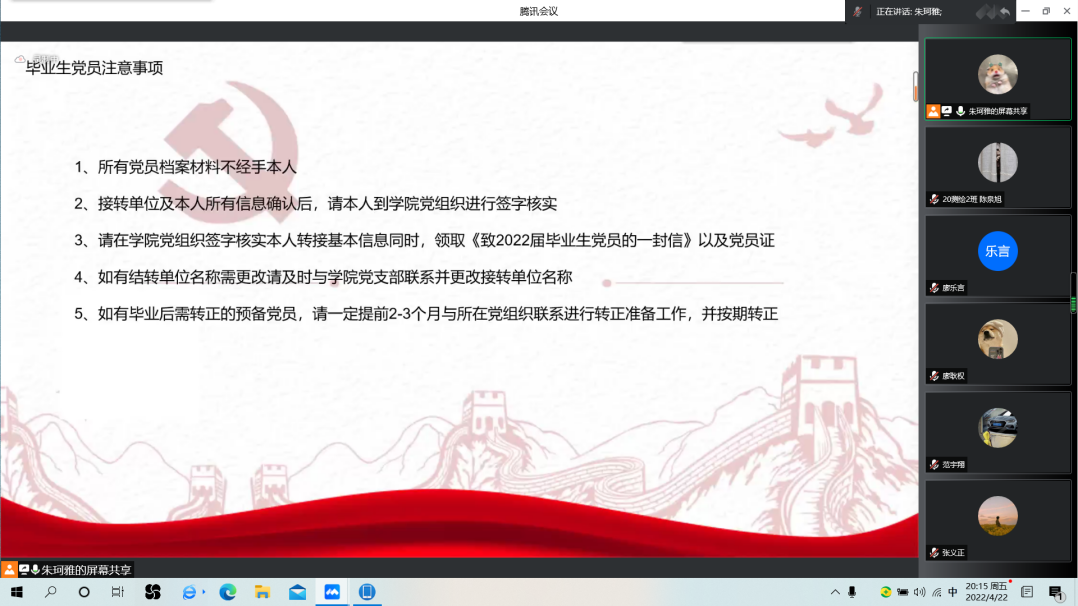Screen dimensions: 1078x606
Task: Open the notification action center
Action: 1055,592
